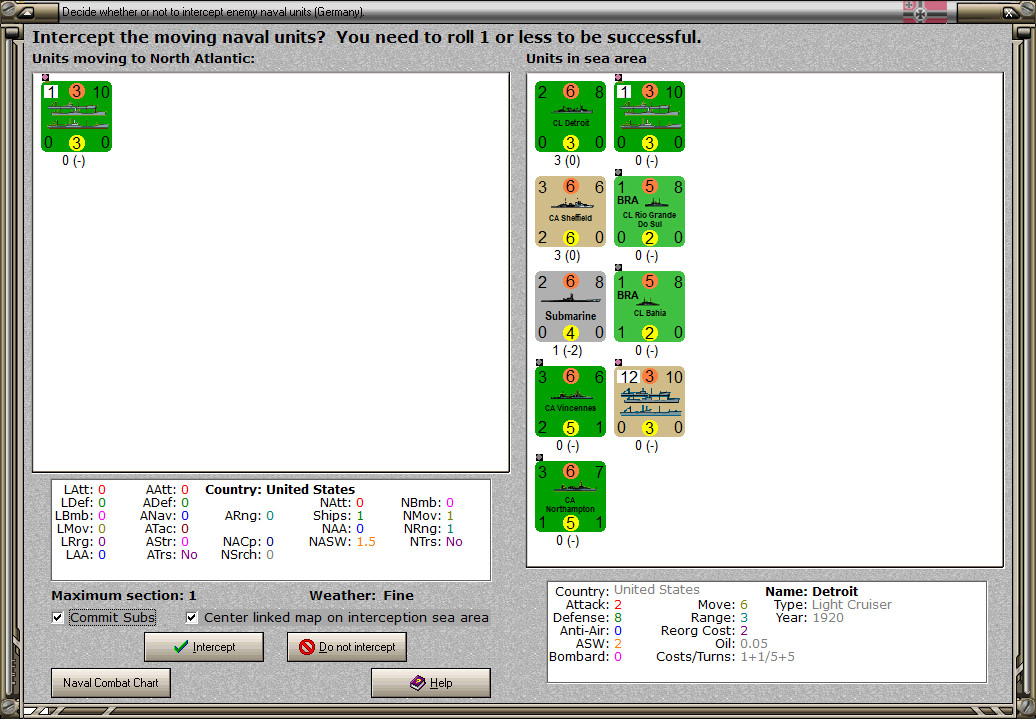Click the Name: Detroit label
This screenshot has height=719, width=1036.
811,591
